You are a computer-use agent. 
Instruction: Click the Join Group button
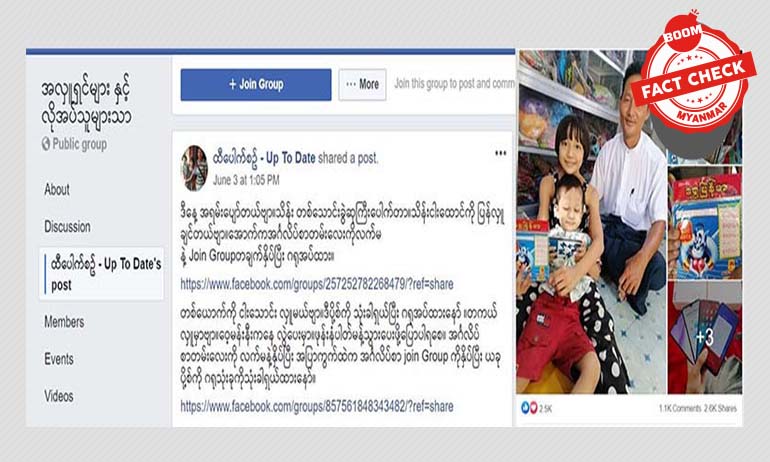[x=256, y=85]
